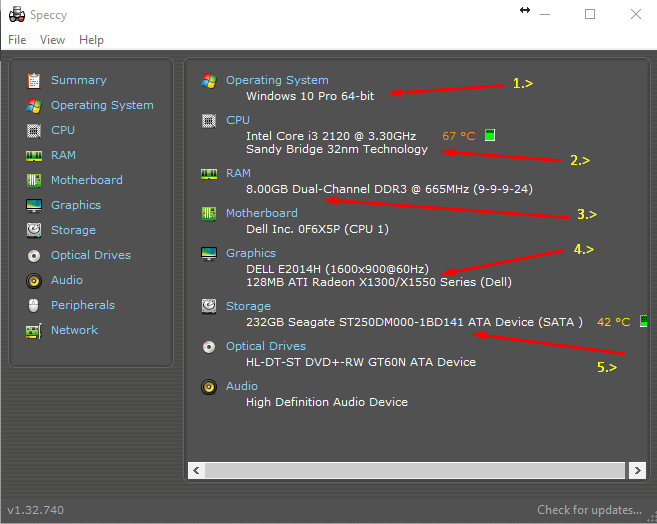Viewport: 657px width, 524px height.
Task: Show Storage details from sidebar
Action: 73,230
